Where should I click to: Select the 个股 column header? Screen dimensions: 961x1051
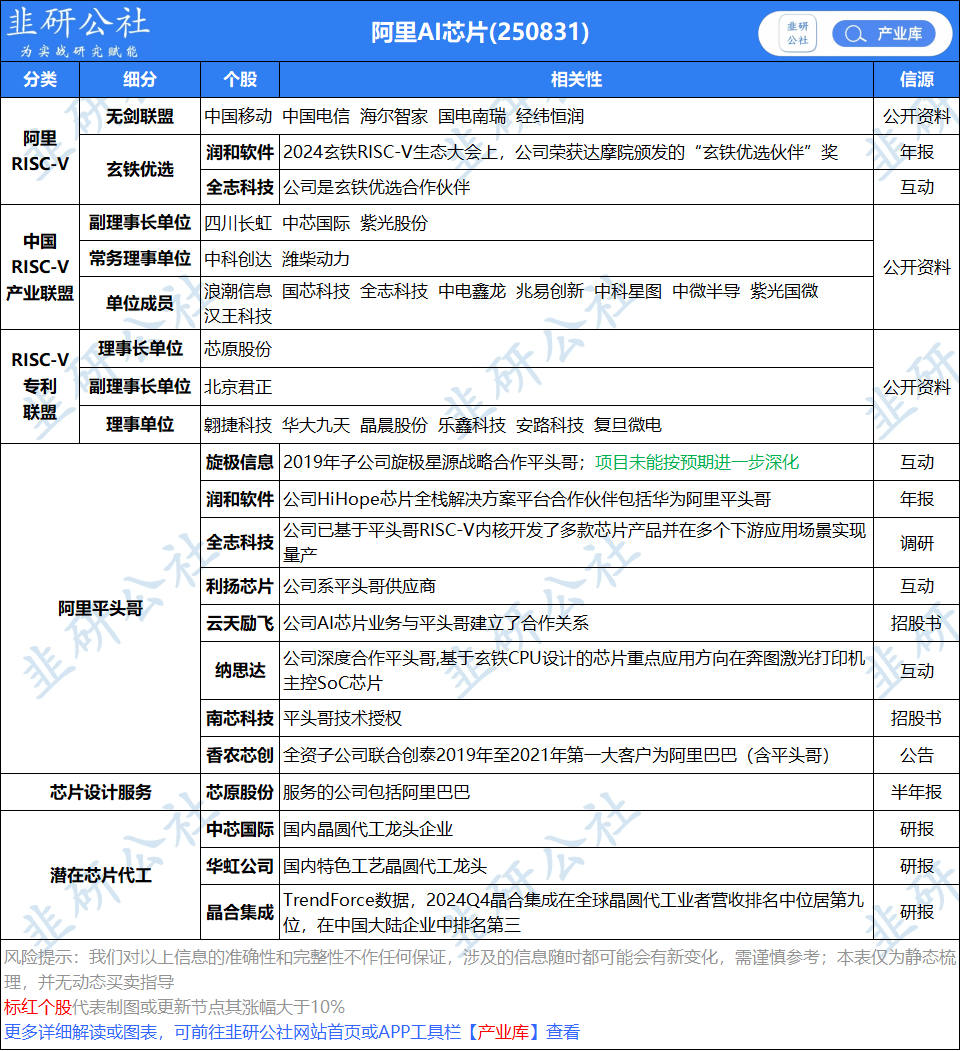pos(240,80)
